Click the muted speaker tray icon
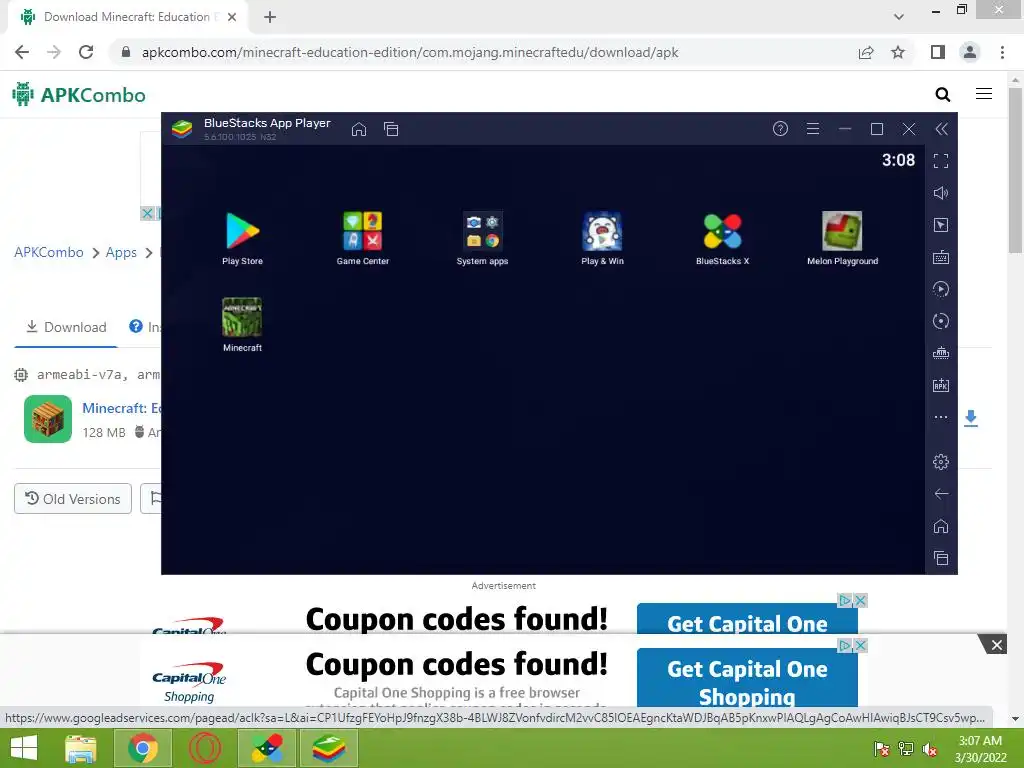The image size is (1024, 768). pyautogui.click(x=930, y=749)
